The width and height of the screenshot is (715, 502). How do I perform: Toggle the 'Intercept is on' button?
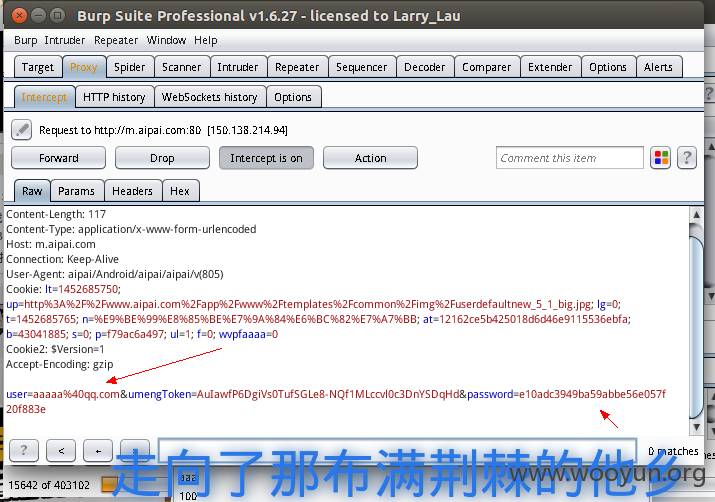[x=266, y=158]
